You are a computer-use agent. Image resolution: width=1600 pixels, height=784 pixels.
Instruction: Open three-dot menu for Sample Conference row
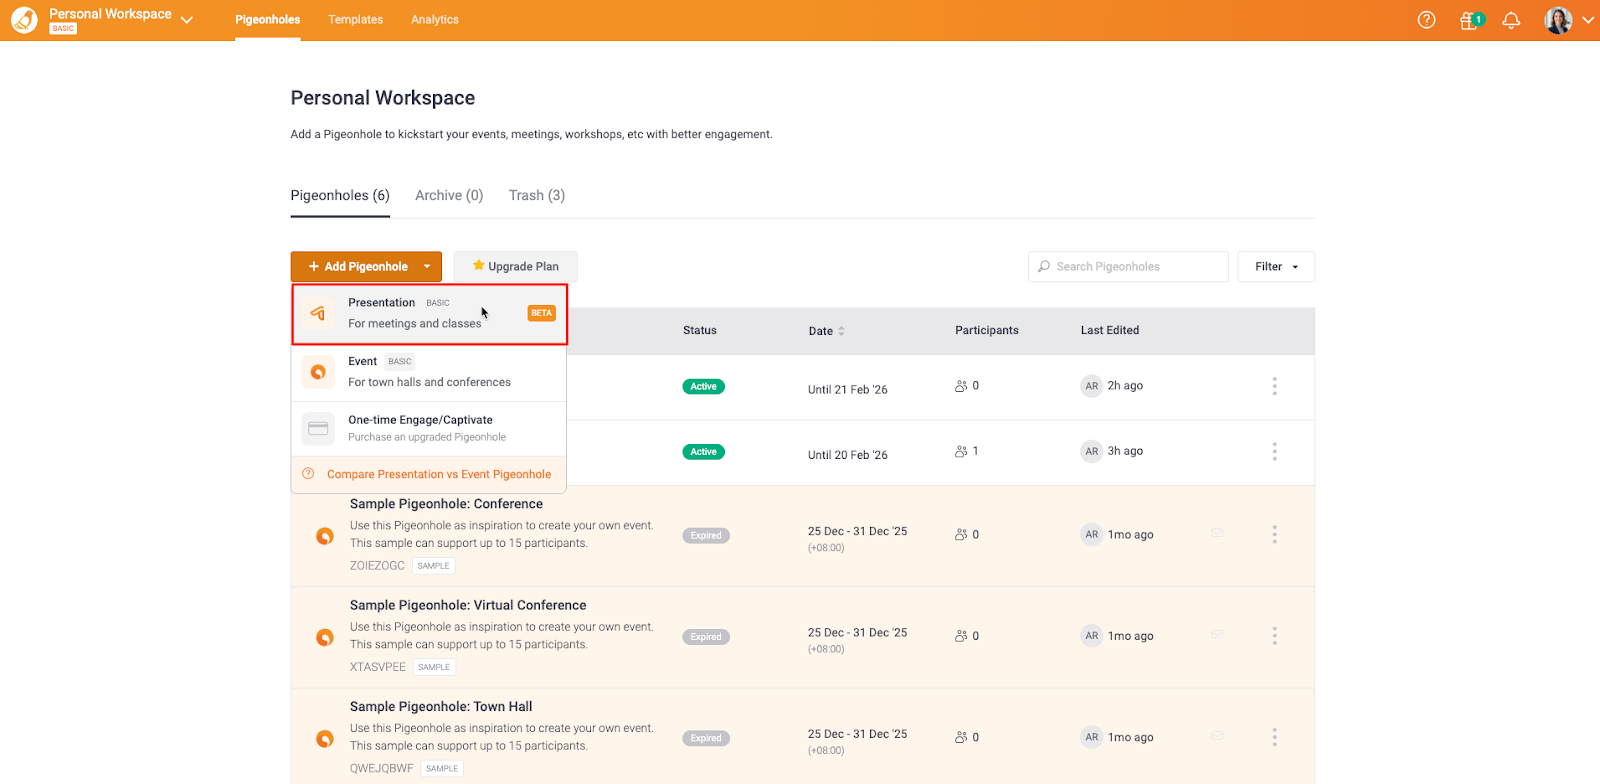tap(1274, 535)
